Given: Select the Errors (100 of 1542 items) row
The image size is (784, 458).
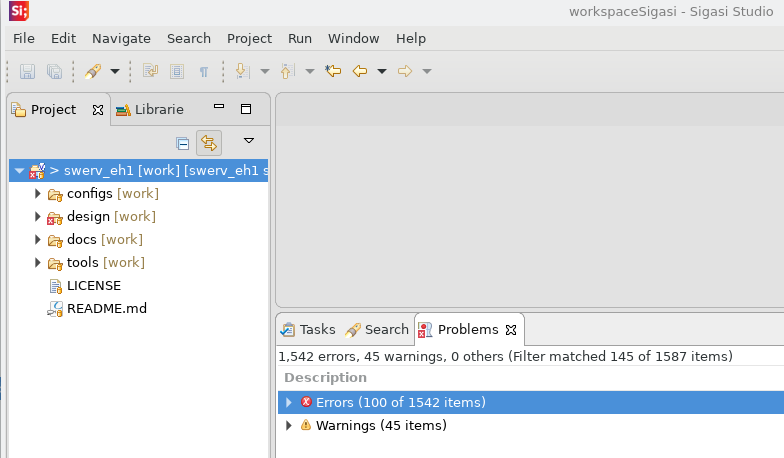Looking at the screenshot, I should tap(531, 402).
